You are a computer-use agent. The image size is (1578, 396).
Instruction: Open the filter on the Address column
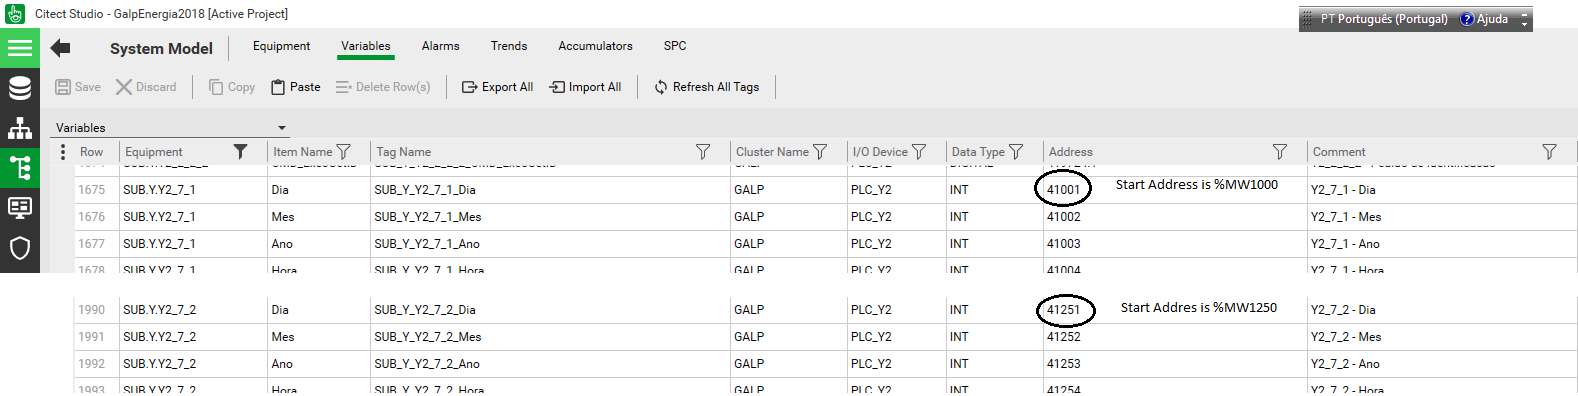[1280, 152]
